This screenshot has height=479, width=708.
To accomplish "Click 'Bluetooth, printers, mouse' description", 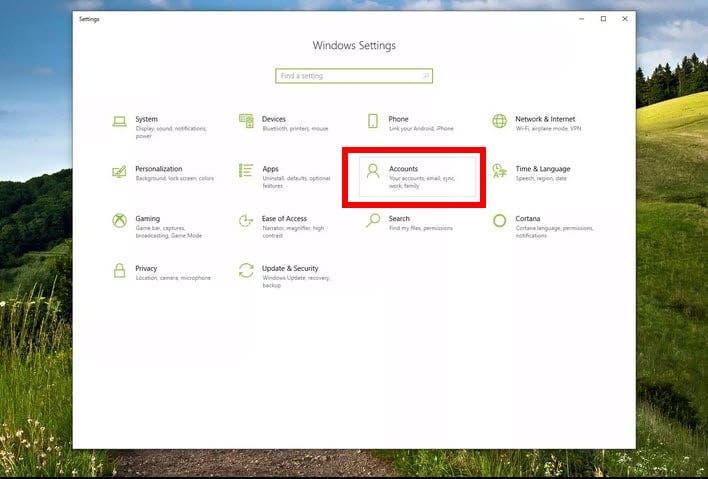I will click(295, 129).
